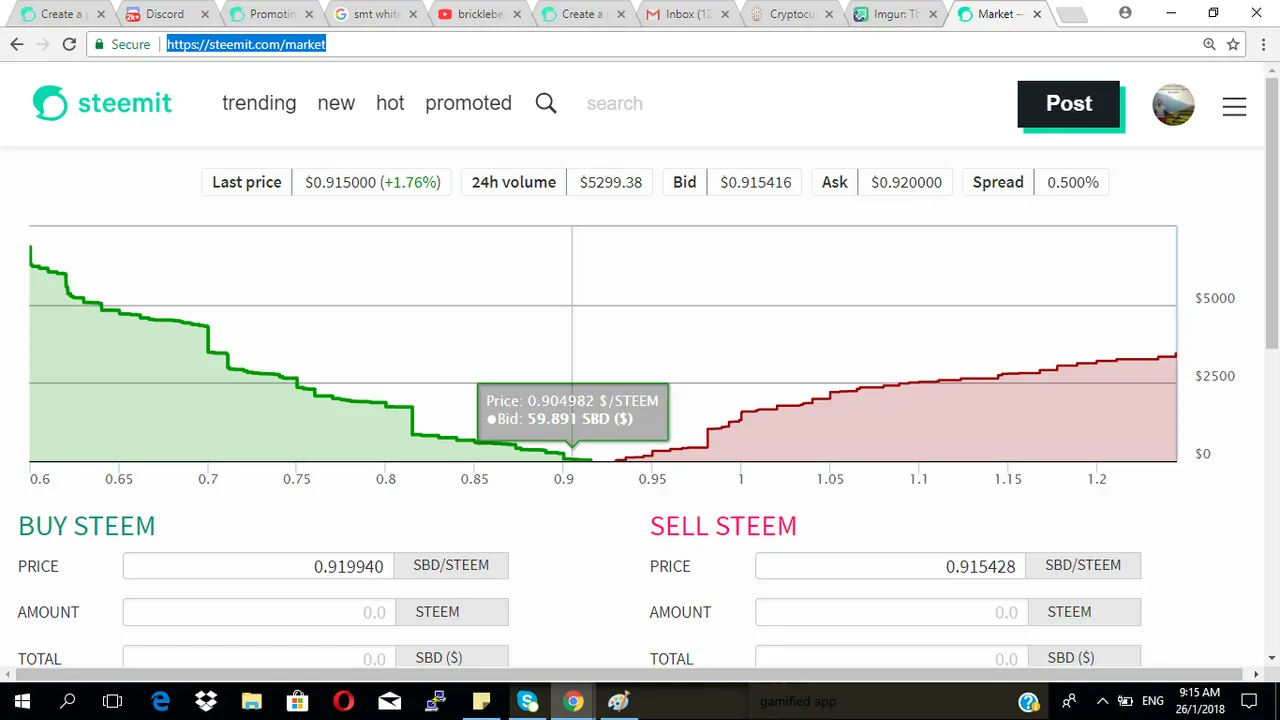This screenshot has width=1280, height=720.
Task: Go to the new posts link
Action: pyautogui.click(x=336, y=103)
